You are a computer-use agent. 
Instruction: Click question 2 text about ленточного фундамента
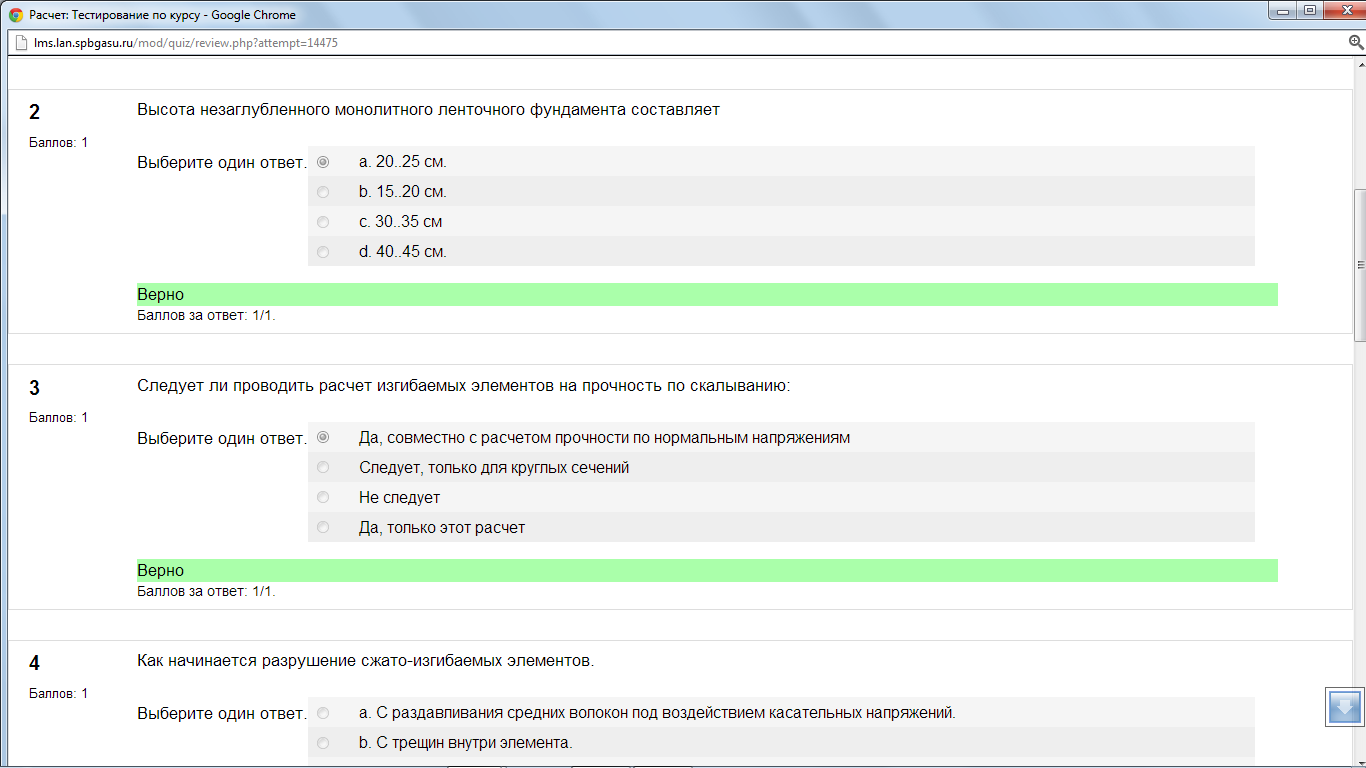[x=428, y=110]
